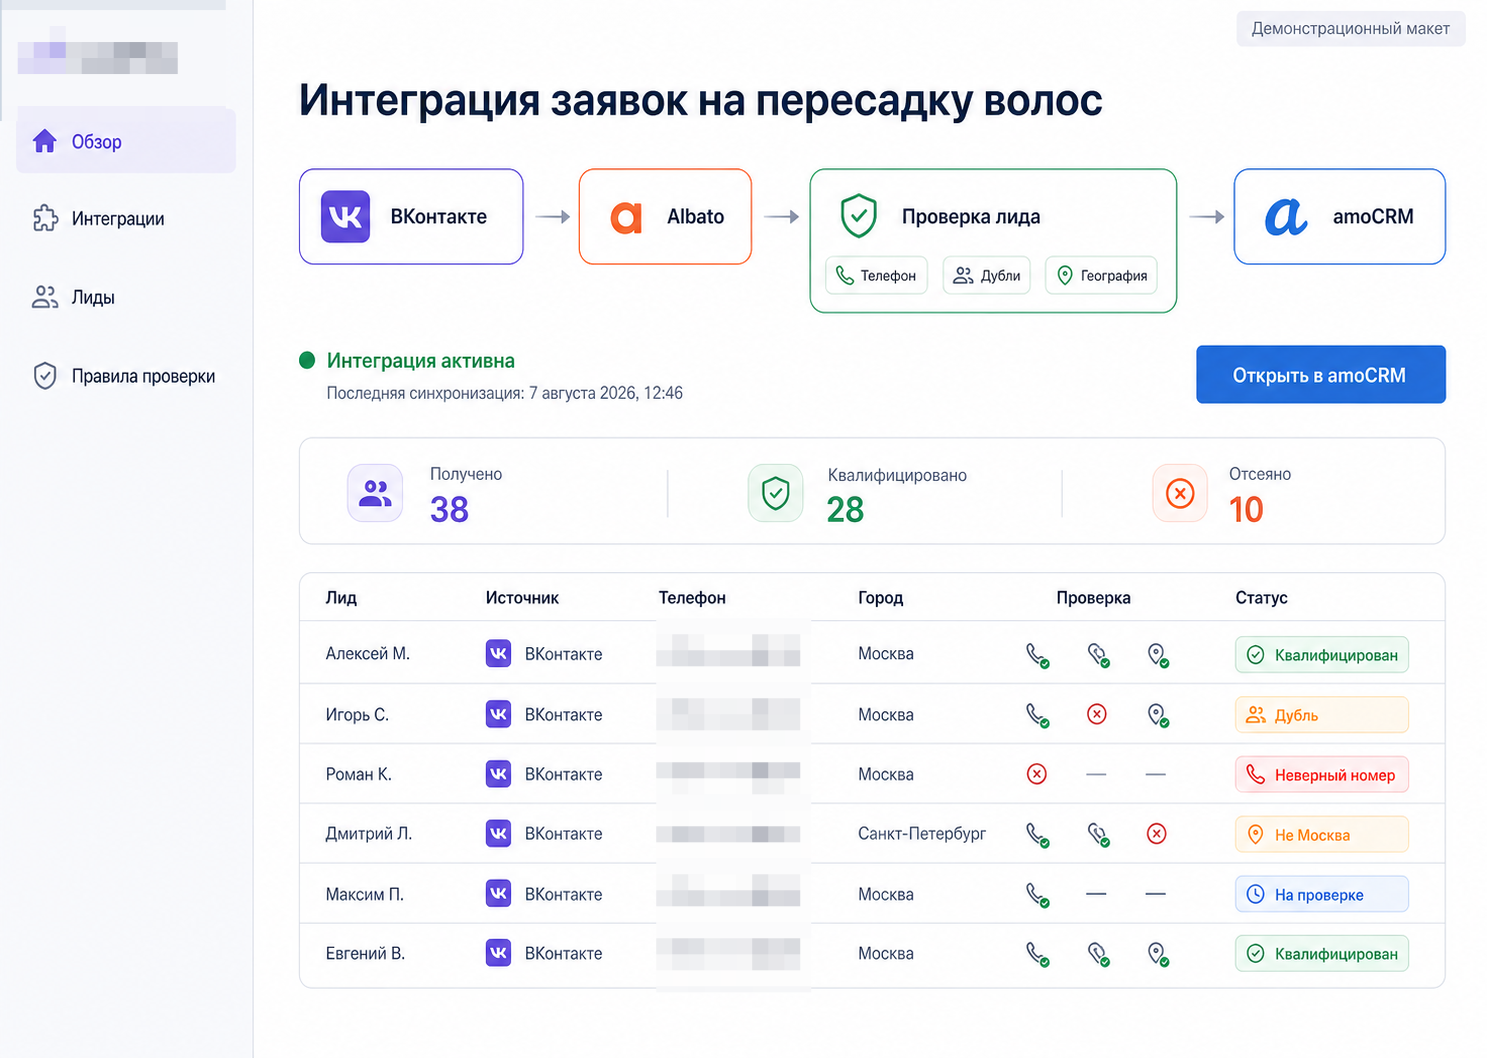1487x1058 pixels.
Task: Click Квалифицирован status for Алексей М.
Action: [1322, 655]
